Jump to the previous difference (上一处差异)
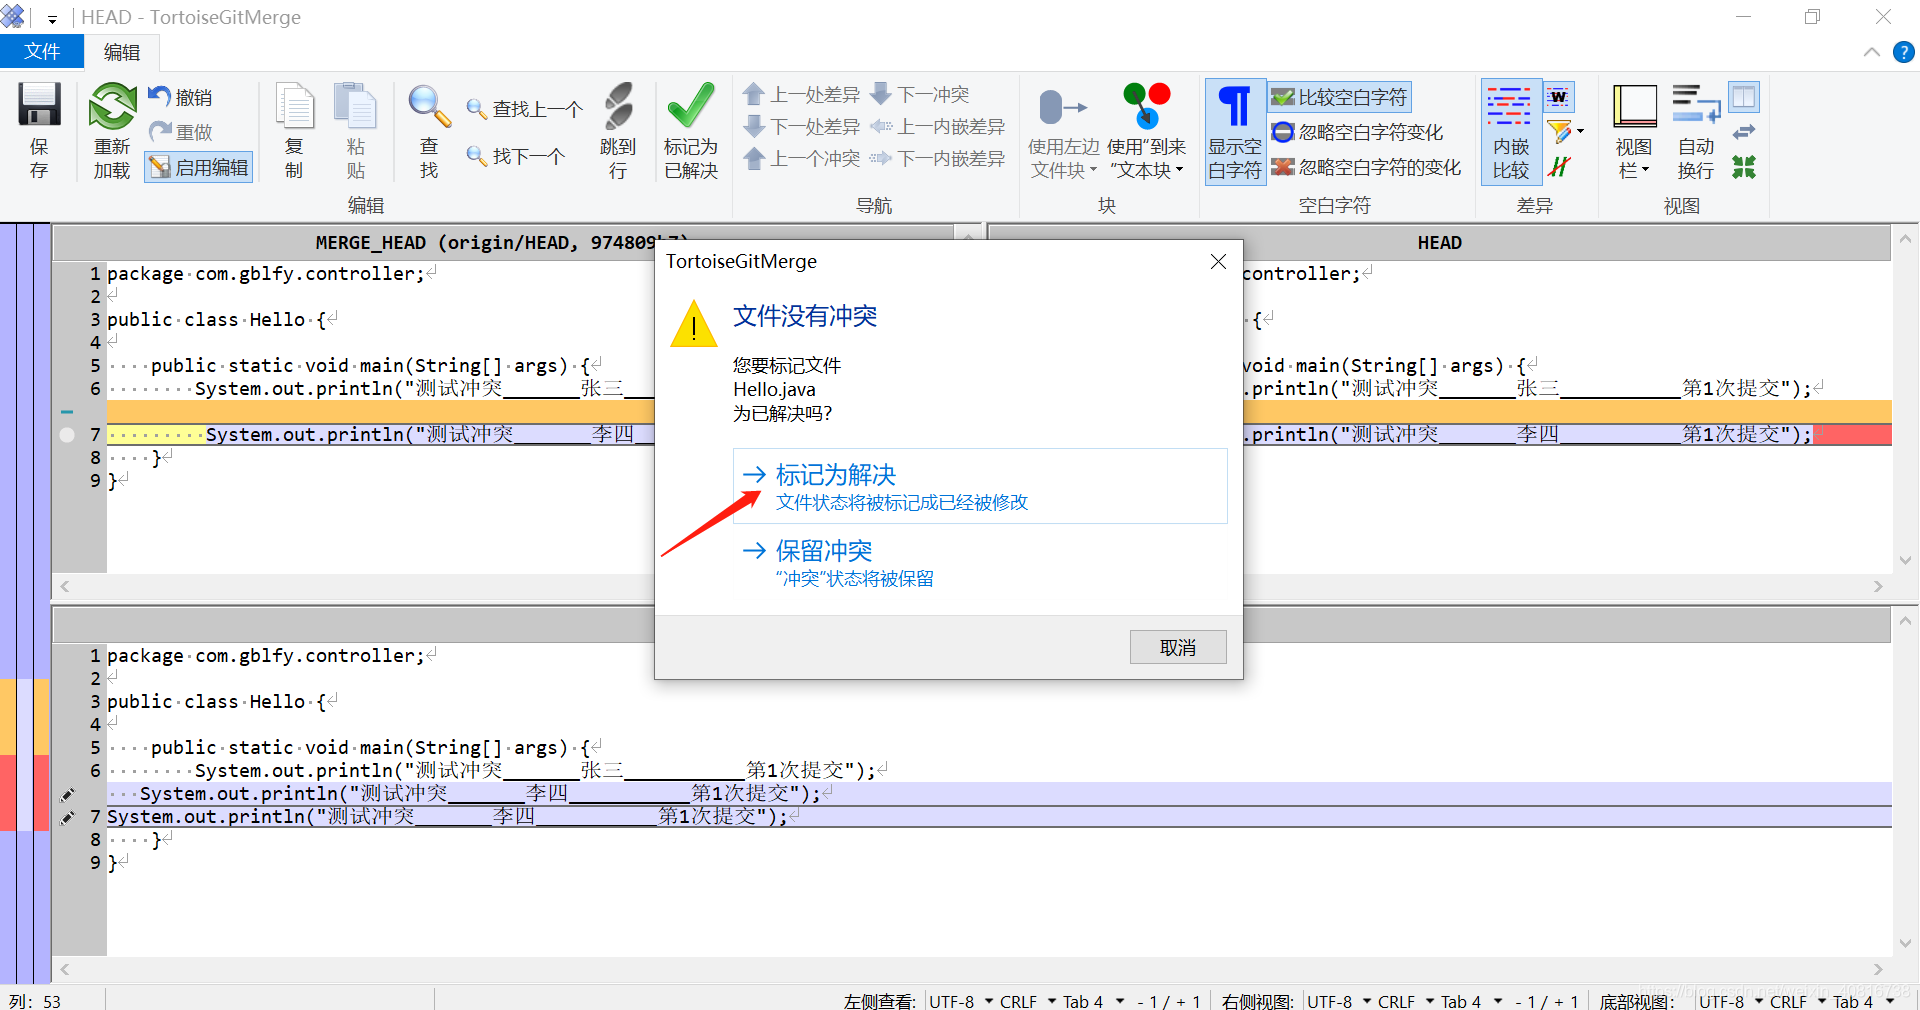 tap(802, 94)
